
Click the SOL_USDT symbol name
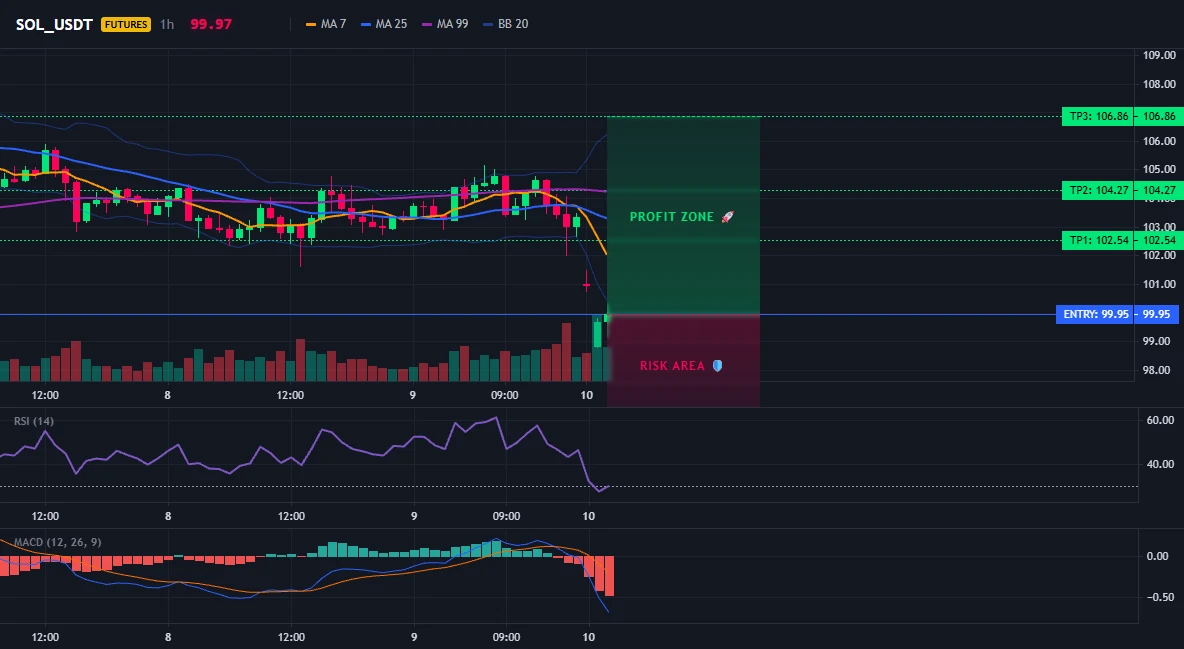[54, 24]
